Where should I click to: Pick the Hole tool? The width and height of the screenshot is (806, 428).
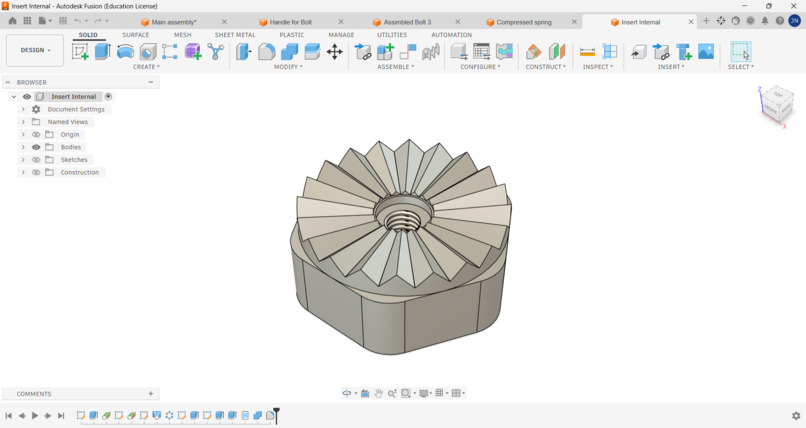(148, 51)
